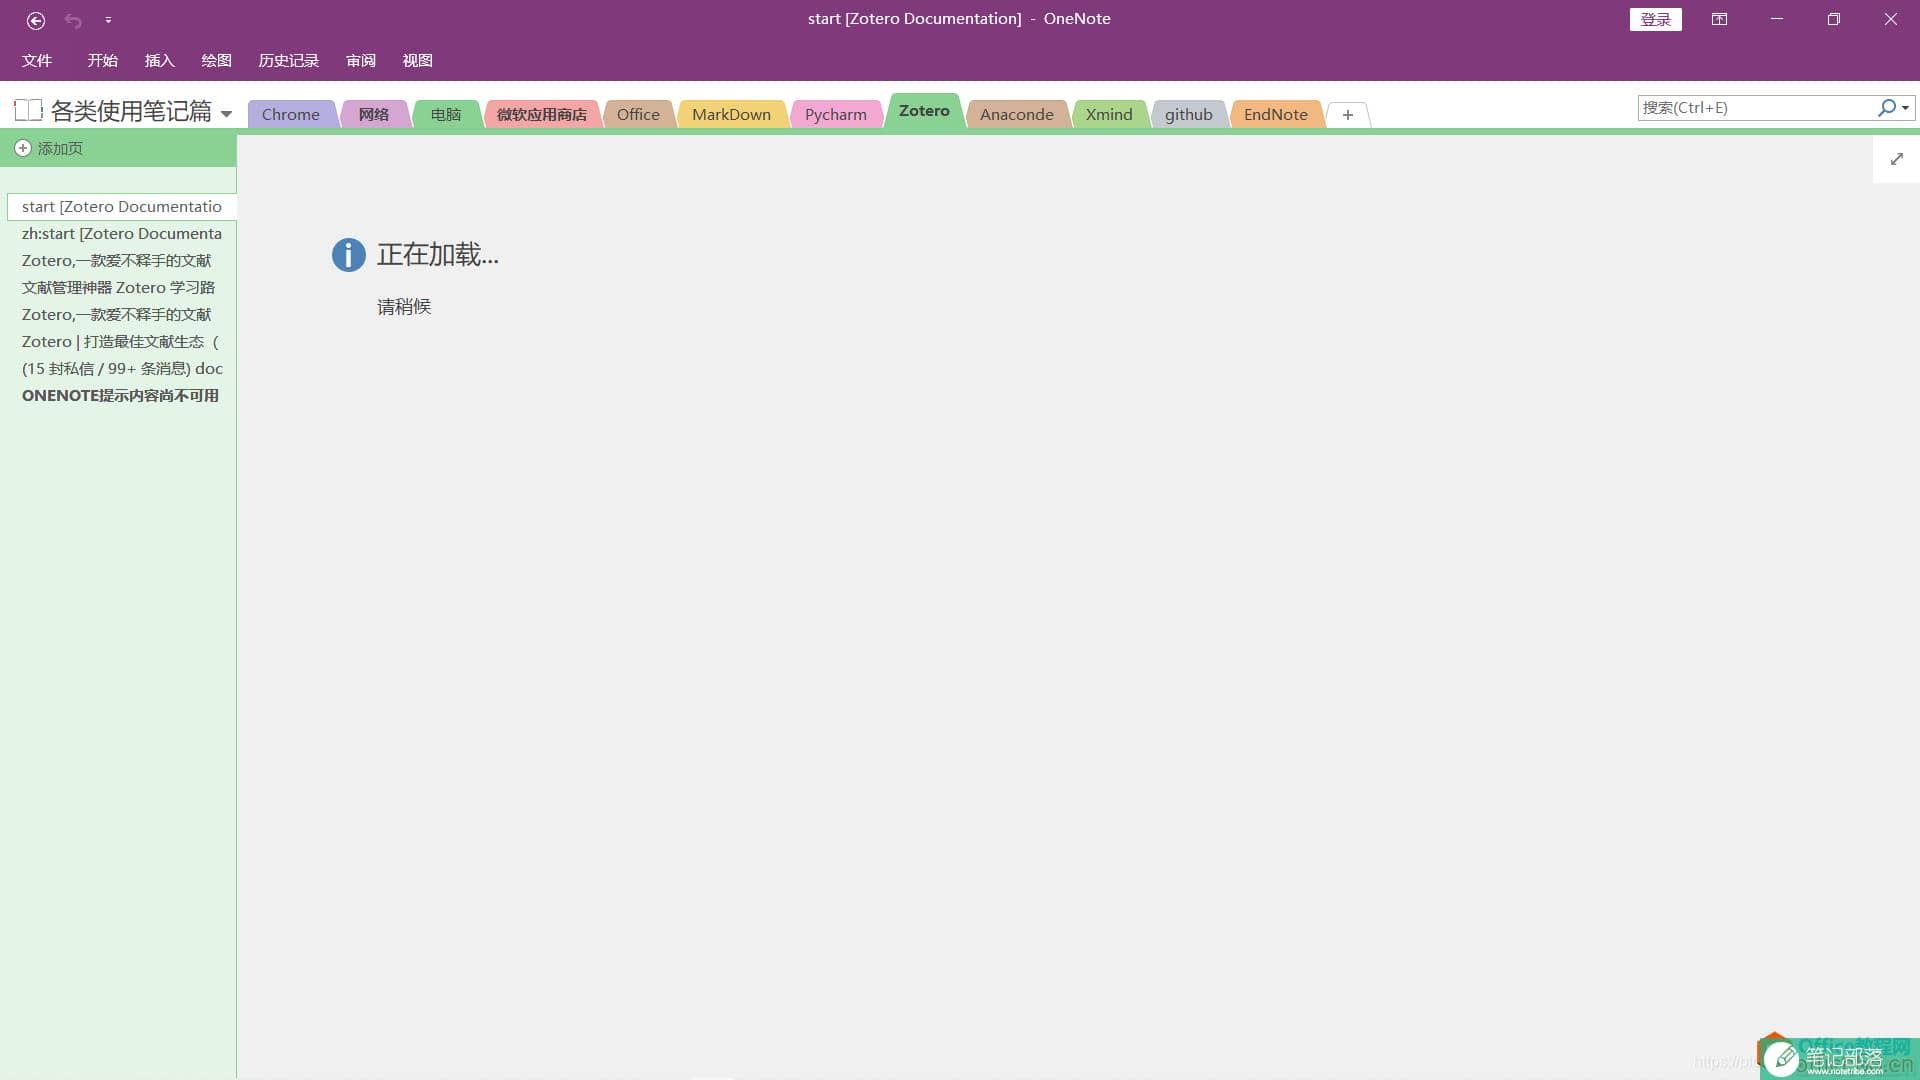
Task: Expand the 各类使用笔记篇 notebook dropdown
Action: click(x=227, y=112)
